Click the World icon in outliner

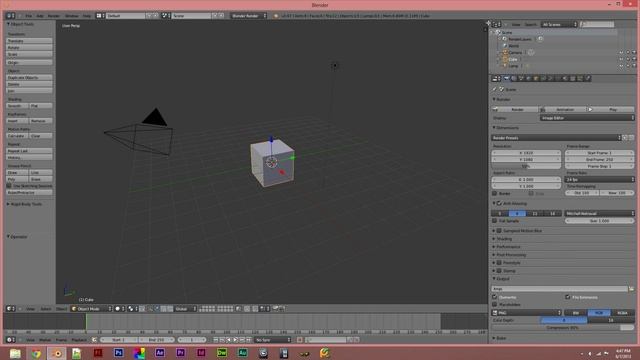pos(505,46)
